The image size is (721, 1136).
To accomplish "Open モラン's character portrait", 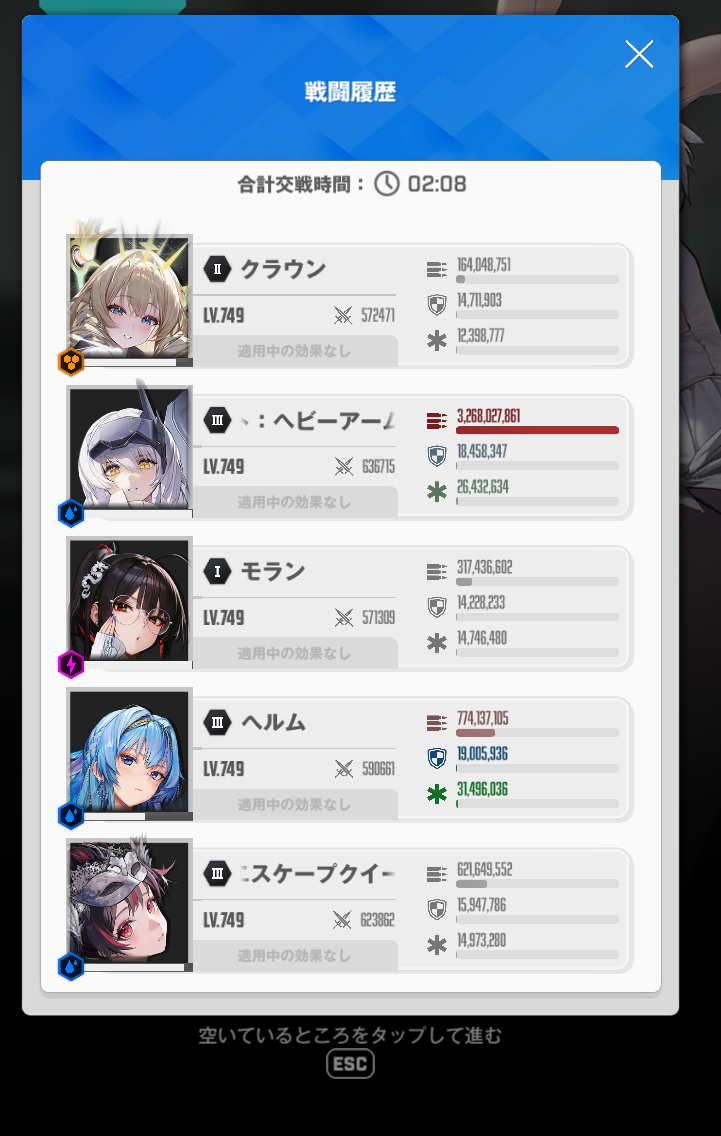I will pyautogui.click(x=130, y=600).
